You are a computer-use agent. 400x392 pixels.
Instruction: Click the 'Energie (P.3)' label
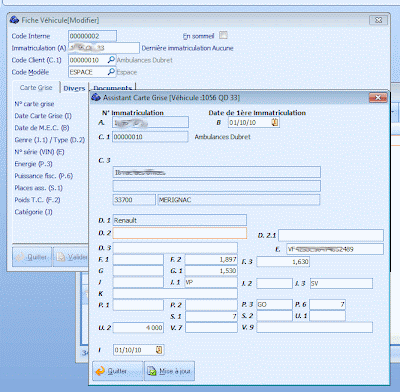coord(33,164)
